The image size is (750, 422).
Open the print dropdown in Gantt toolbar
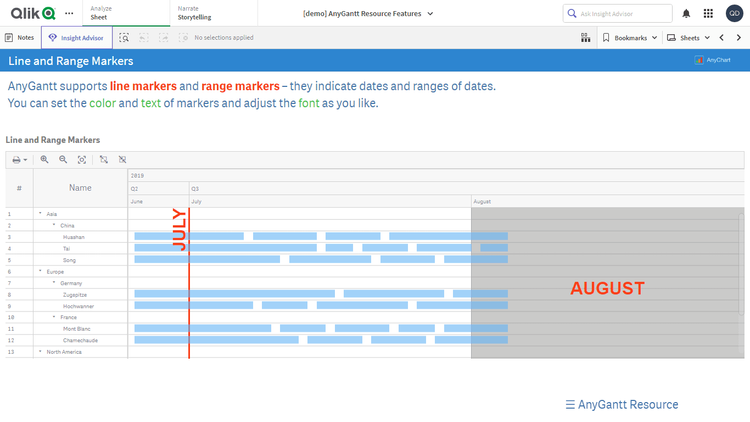(x=20, y=160)
